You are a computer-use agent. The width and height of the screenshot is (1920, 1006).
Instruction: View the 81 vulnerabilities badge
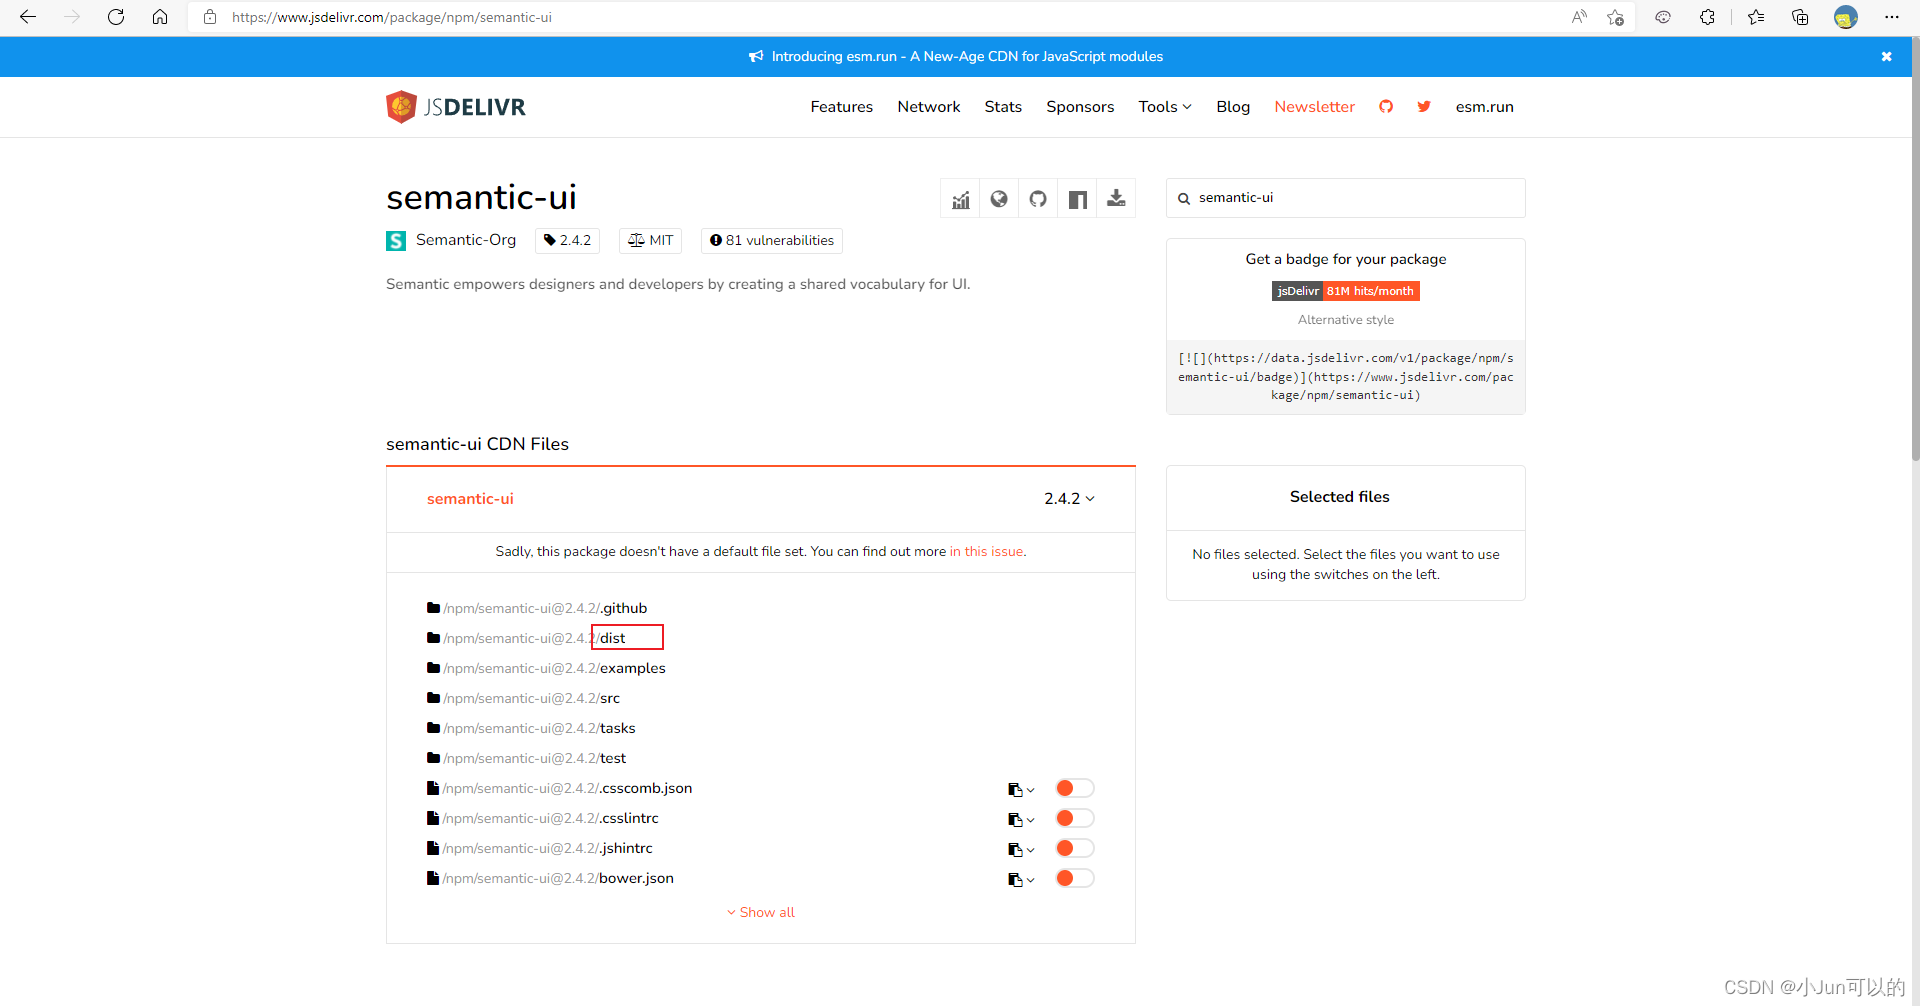point(771,241)
